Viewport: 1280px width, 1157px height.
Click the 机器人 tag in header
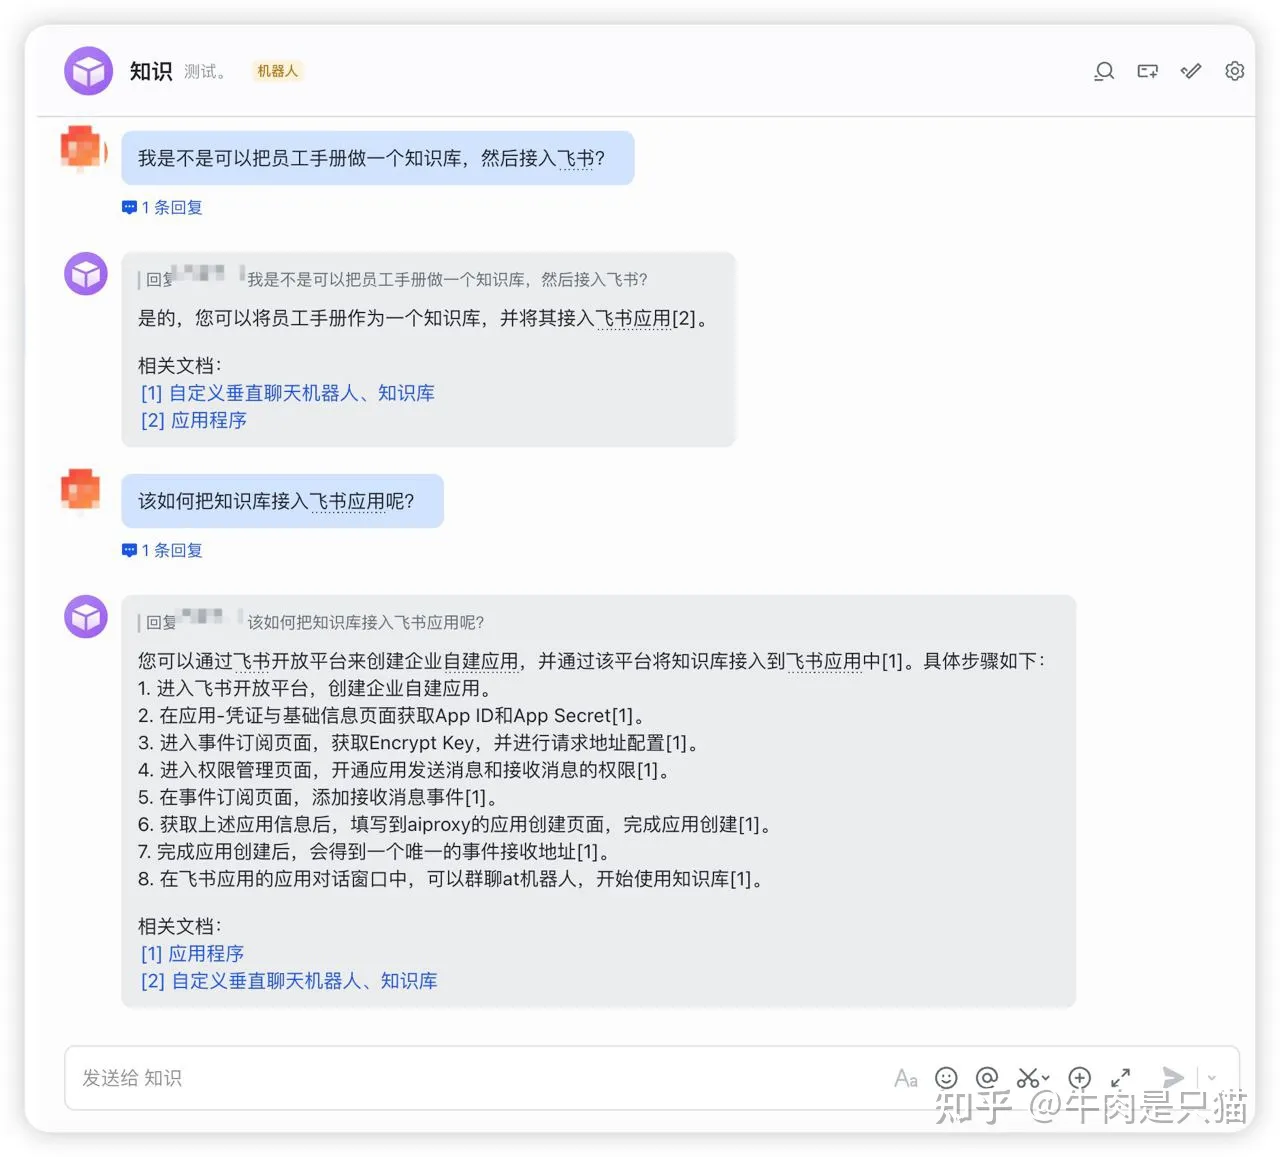277,71
